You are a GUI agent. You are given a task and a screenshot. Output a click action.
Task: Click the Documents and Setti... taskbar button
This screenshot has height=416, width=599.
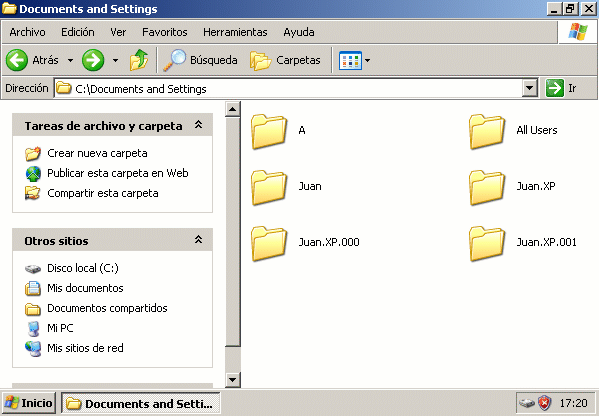(x=141, y=403)
